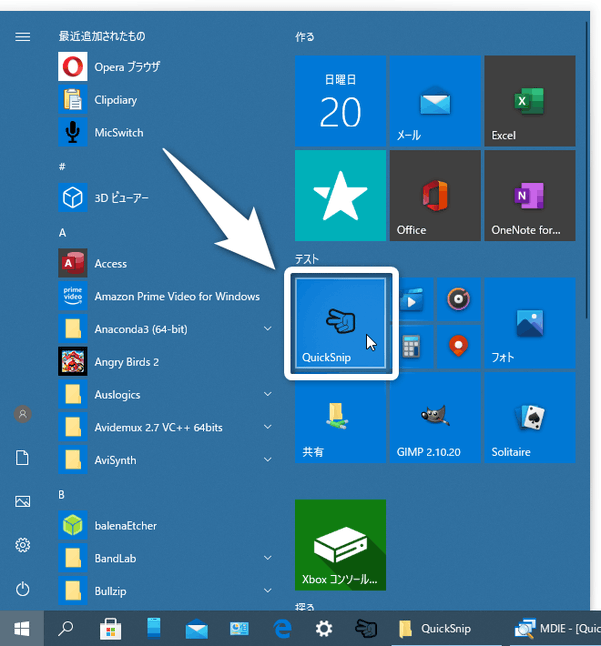Open the small Groove Music tile
Image resolution: width=601 pixels, height=646 pixels.
[458, 300]
